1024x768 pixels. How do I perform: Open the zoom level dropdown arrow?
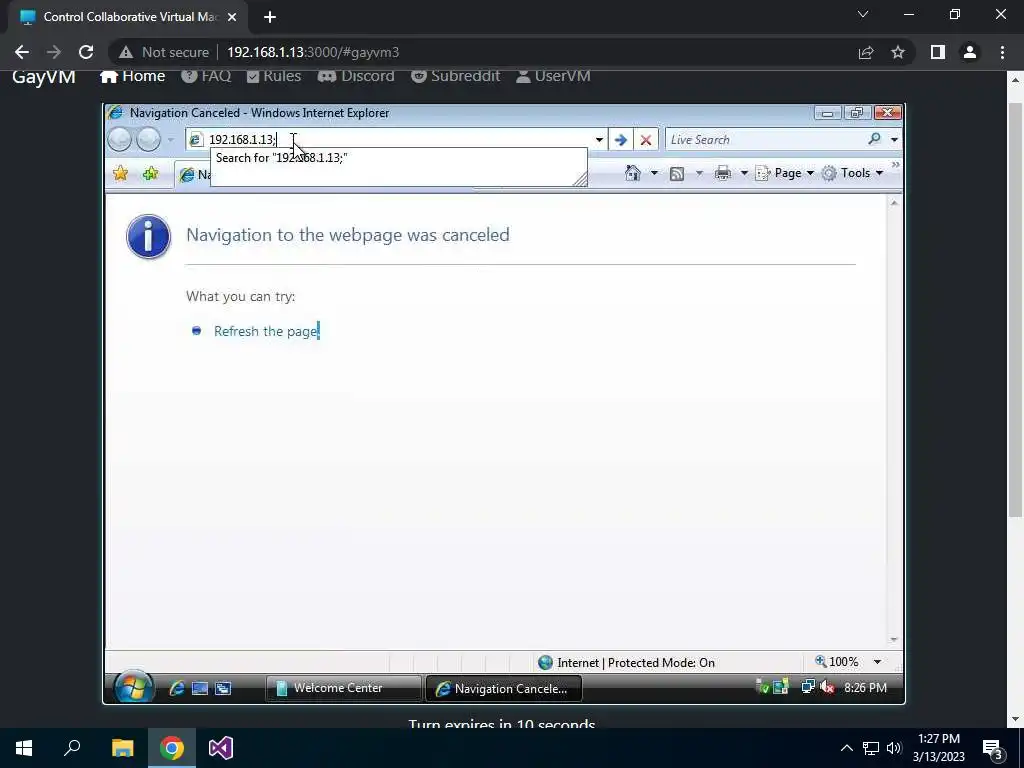point(877,662)
